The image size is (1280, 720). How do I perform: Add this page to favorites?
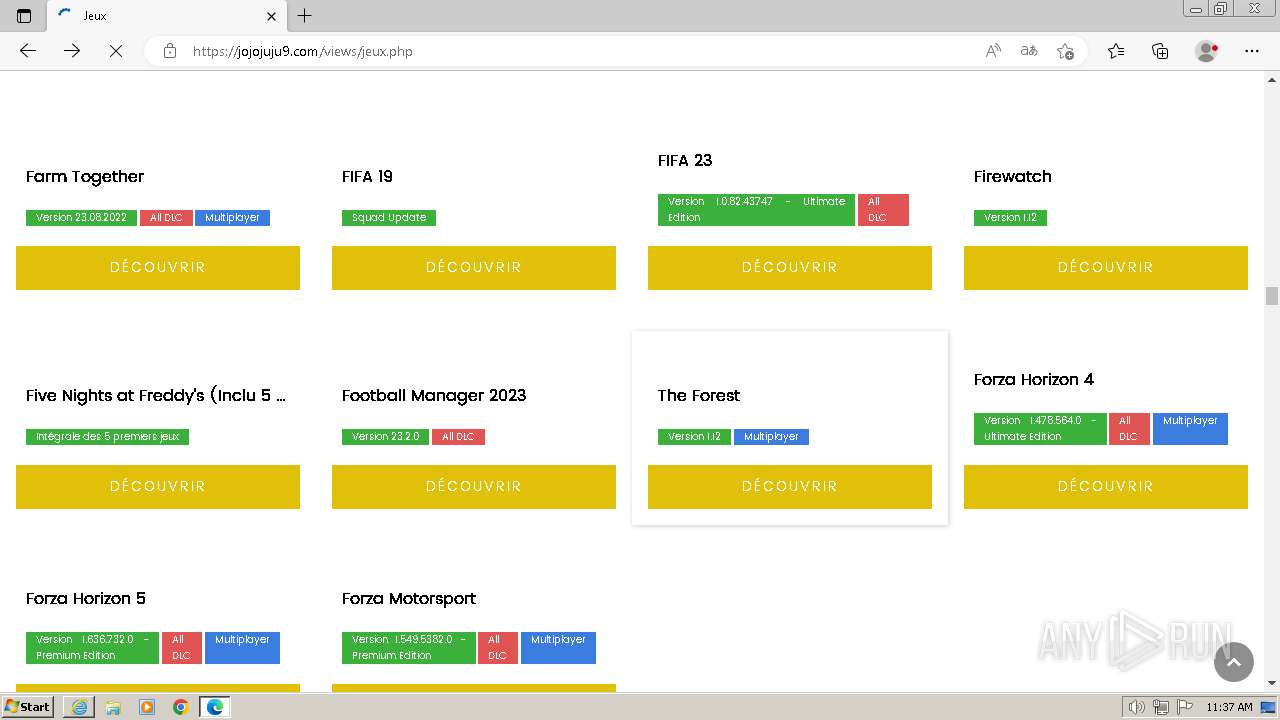coord(1065,51)
